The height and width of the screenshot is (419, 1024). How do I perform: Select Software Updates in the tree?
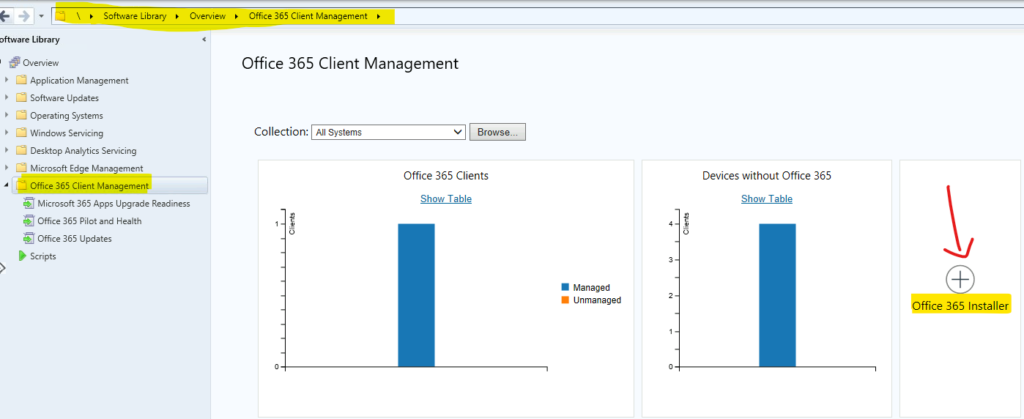pyautogui.click(x=65, y=98)
